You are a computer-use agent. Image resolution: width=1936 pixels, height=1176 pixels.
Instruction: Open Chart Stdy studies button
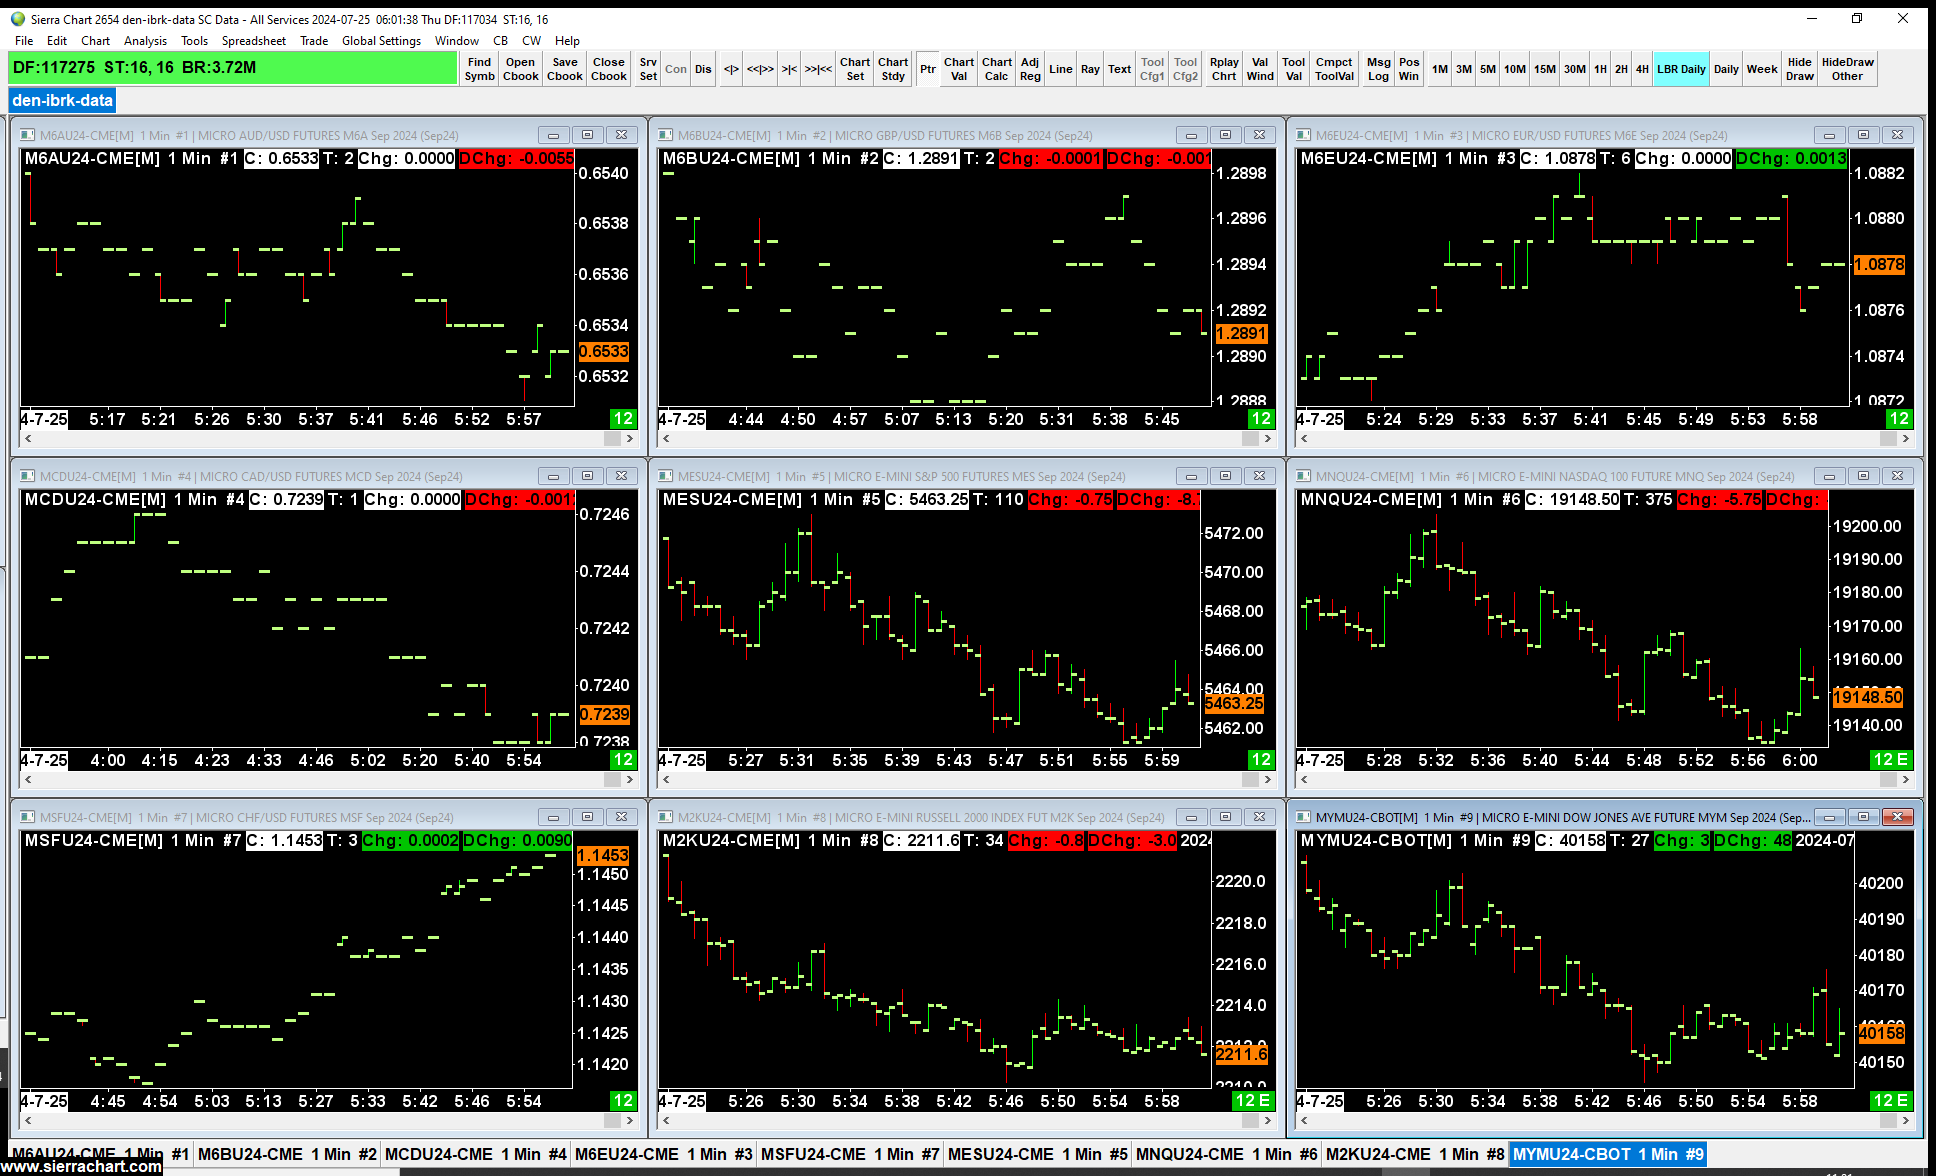892,69
